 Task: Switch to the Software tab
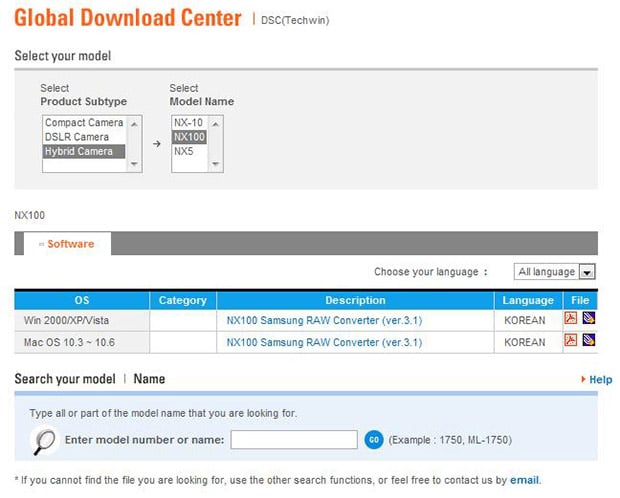[x=67, y=244]
